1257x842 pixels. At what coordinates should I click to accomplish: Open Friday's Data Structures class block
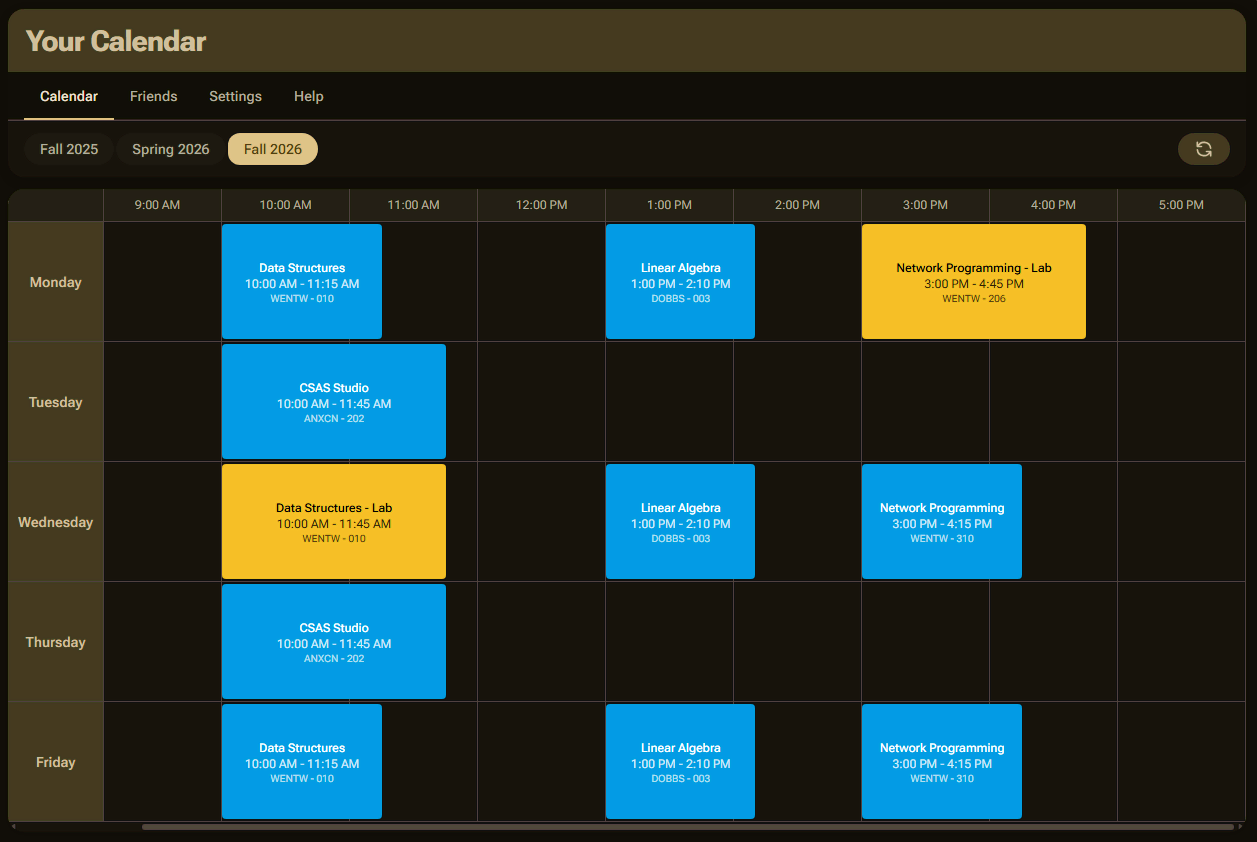pyautogui.click(x=302, y=762)
